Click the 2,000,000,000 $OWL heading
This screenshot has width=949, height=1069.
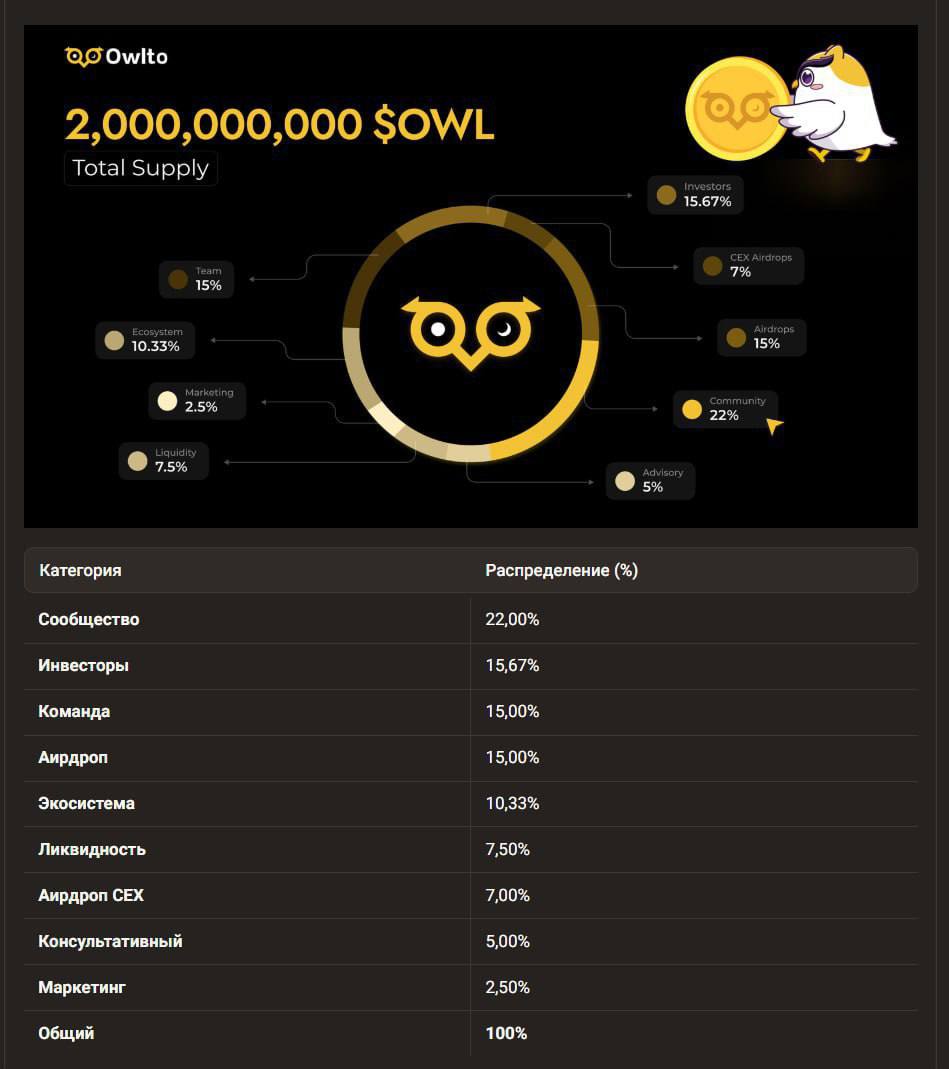[x=280, y=125]
